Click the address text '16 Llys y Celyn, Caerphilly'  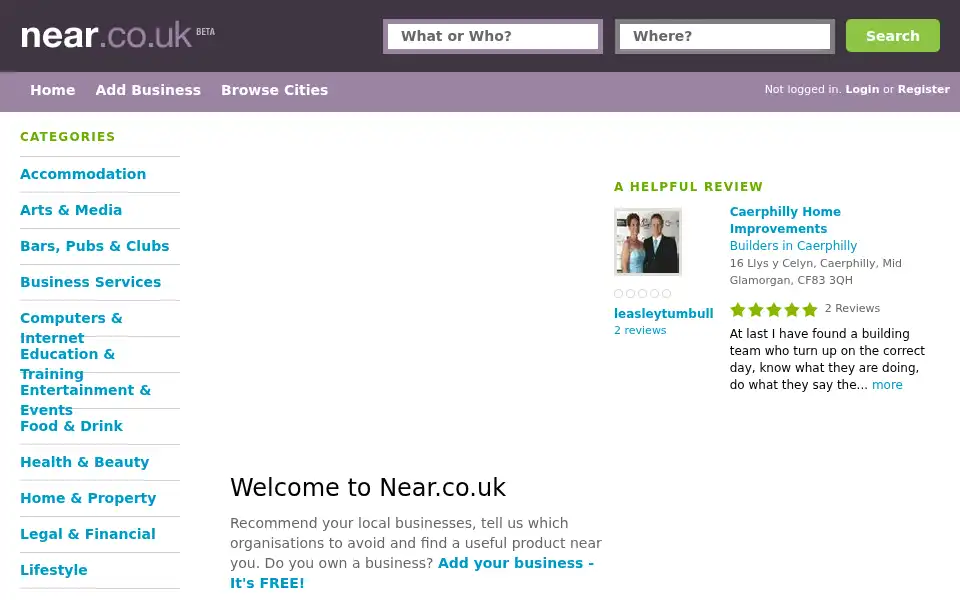[803, 263]
